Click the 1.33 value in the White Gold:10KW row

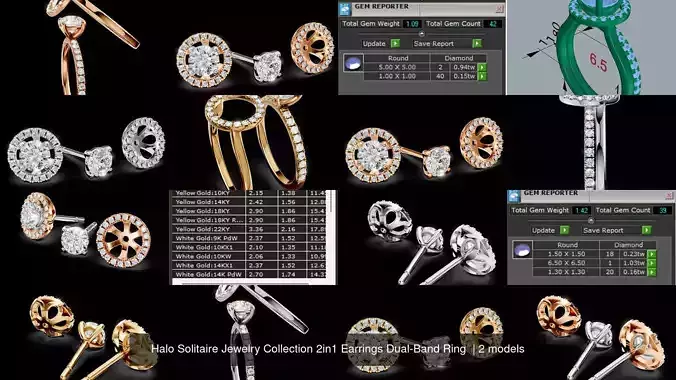pyautogui.click(x=288, y=256)
